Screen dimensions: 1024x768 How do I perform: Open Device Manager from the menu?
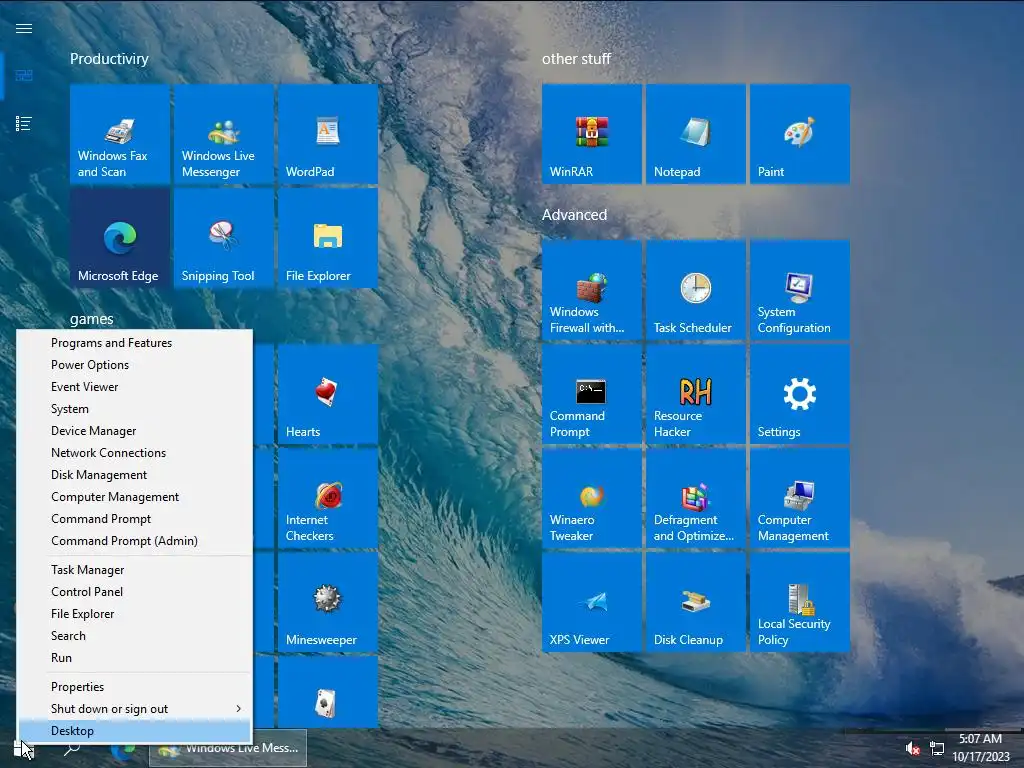135,431
